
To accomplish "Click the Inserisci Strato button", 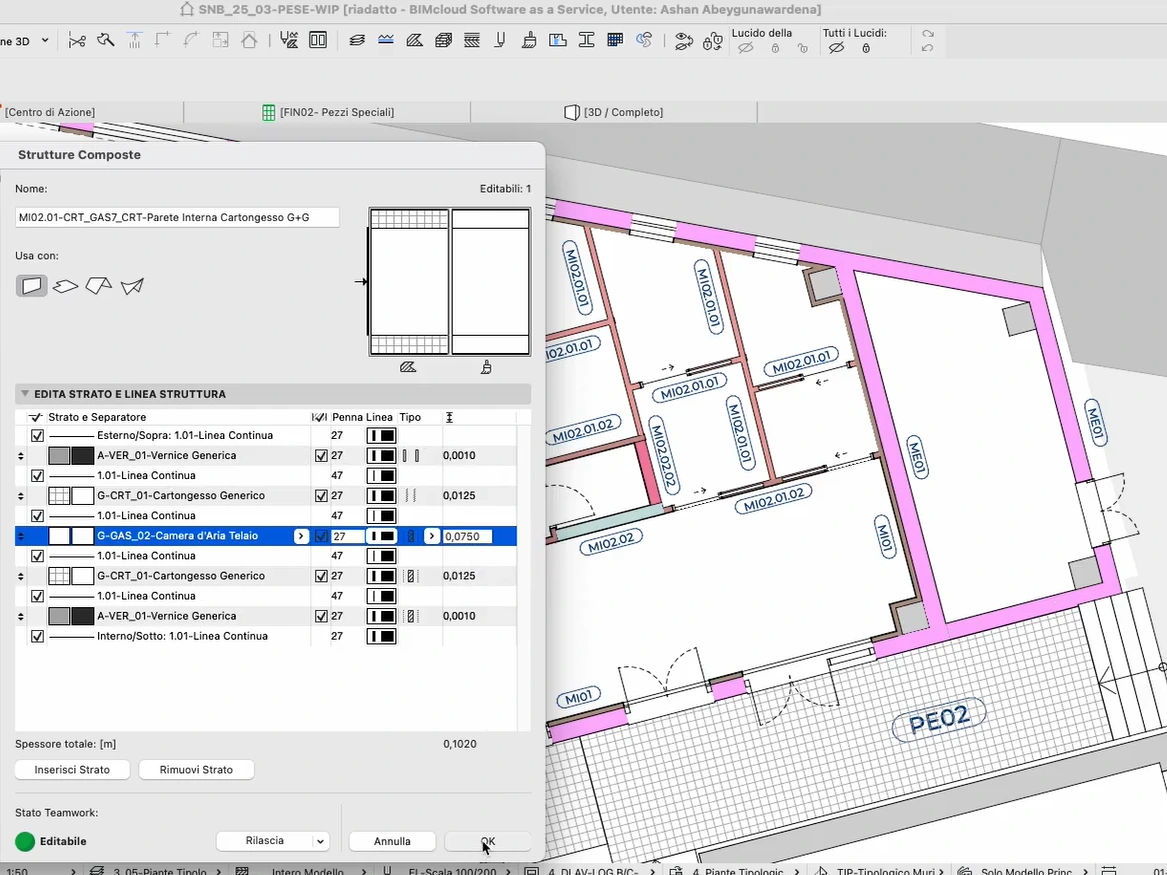I will point(72,770).
